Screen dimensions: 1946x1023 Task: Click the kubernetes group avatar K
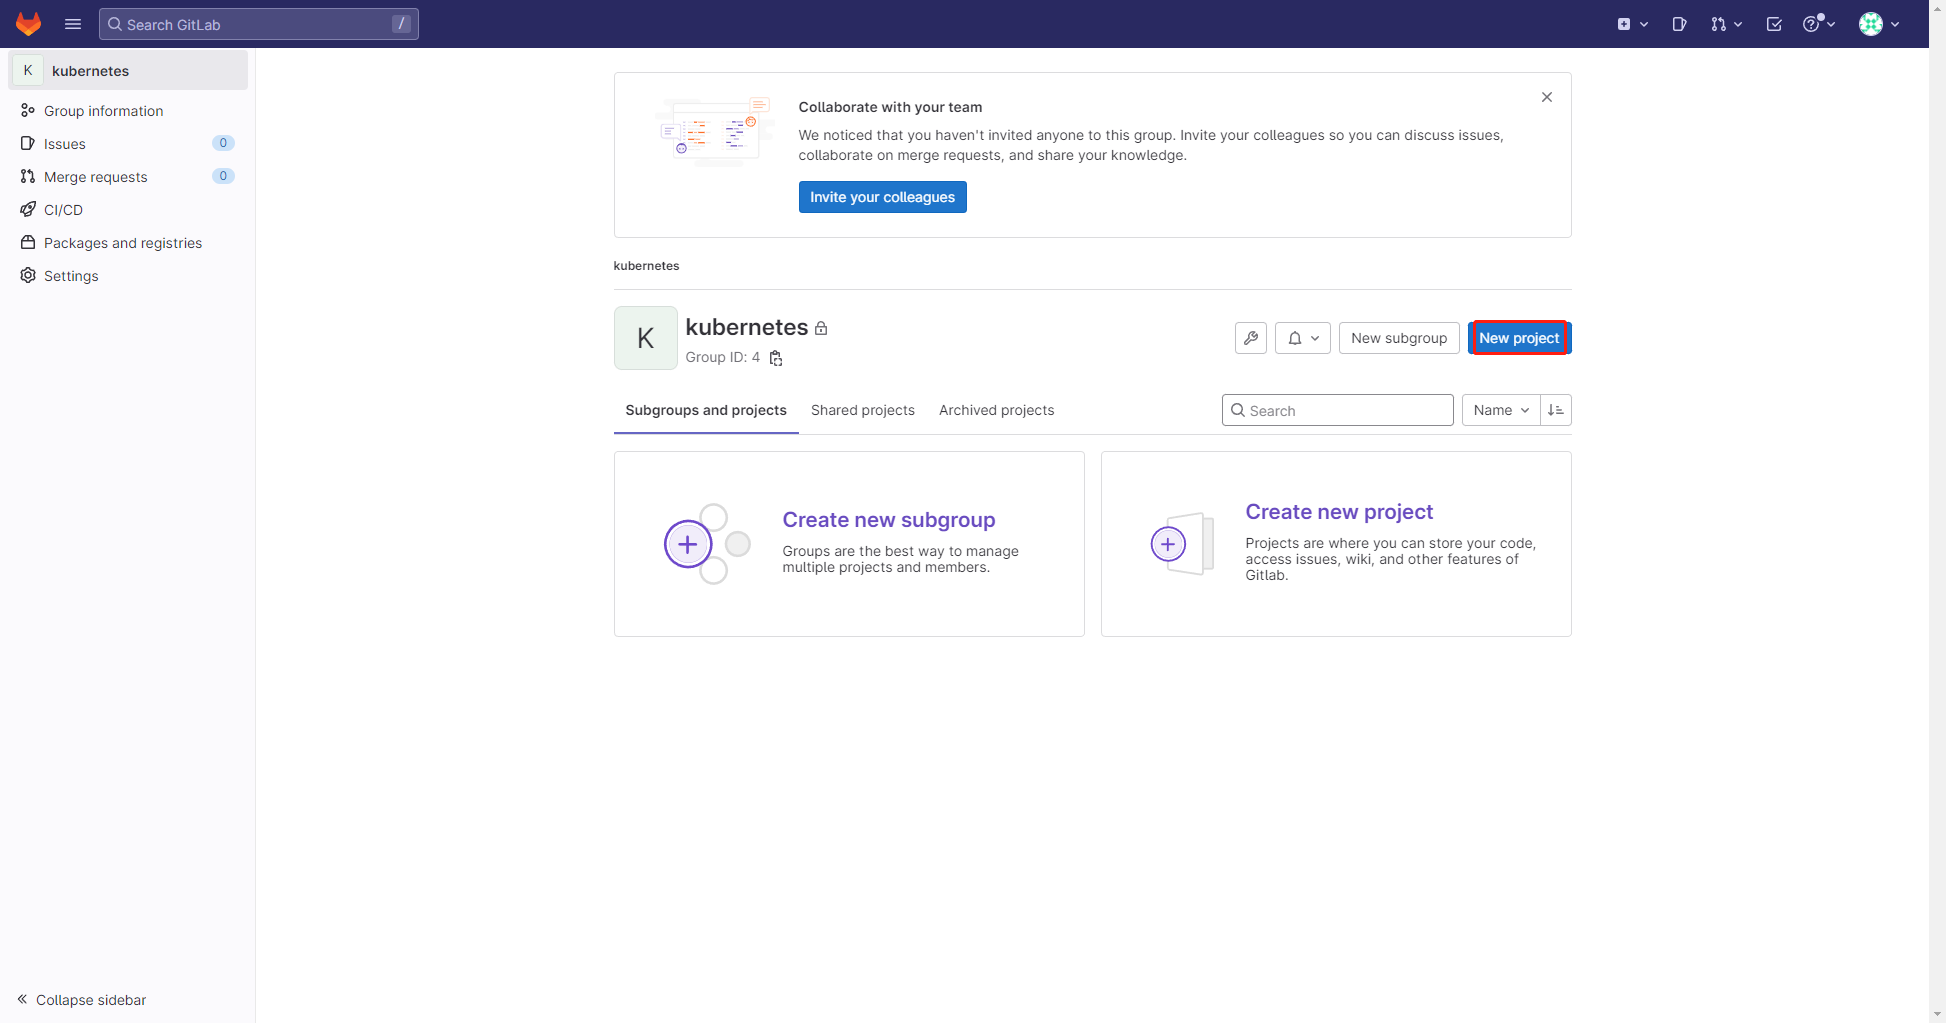(646, 338)
